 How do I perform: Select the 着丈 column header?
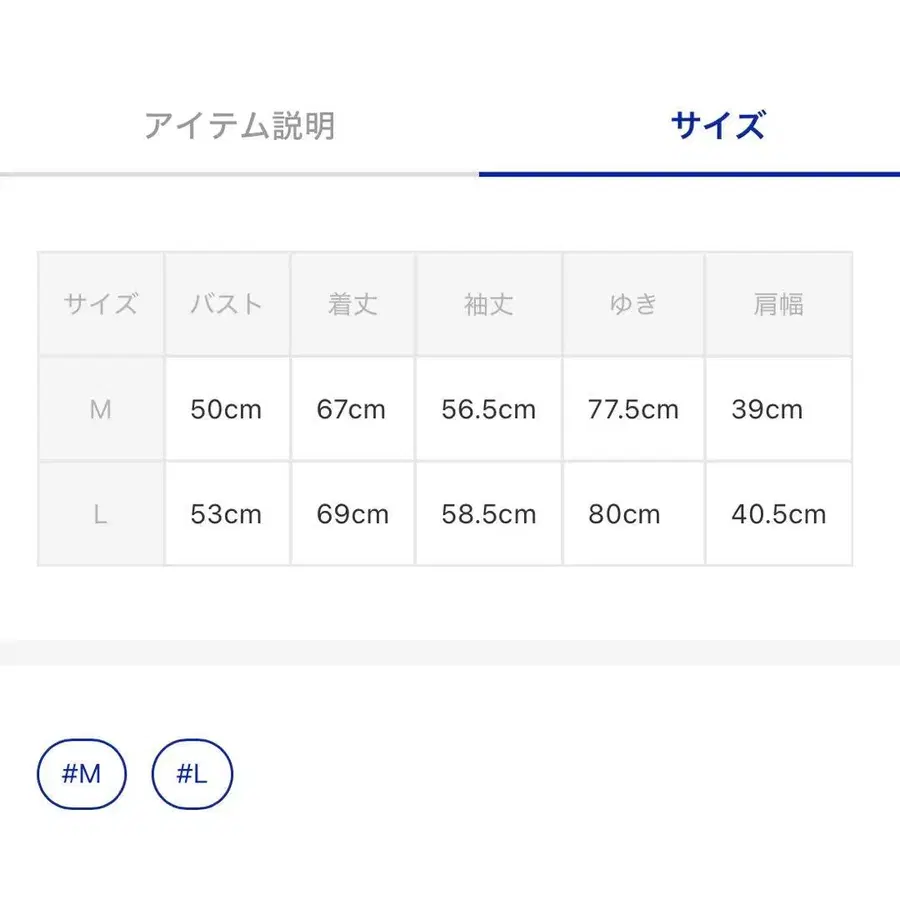352,304
